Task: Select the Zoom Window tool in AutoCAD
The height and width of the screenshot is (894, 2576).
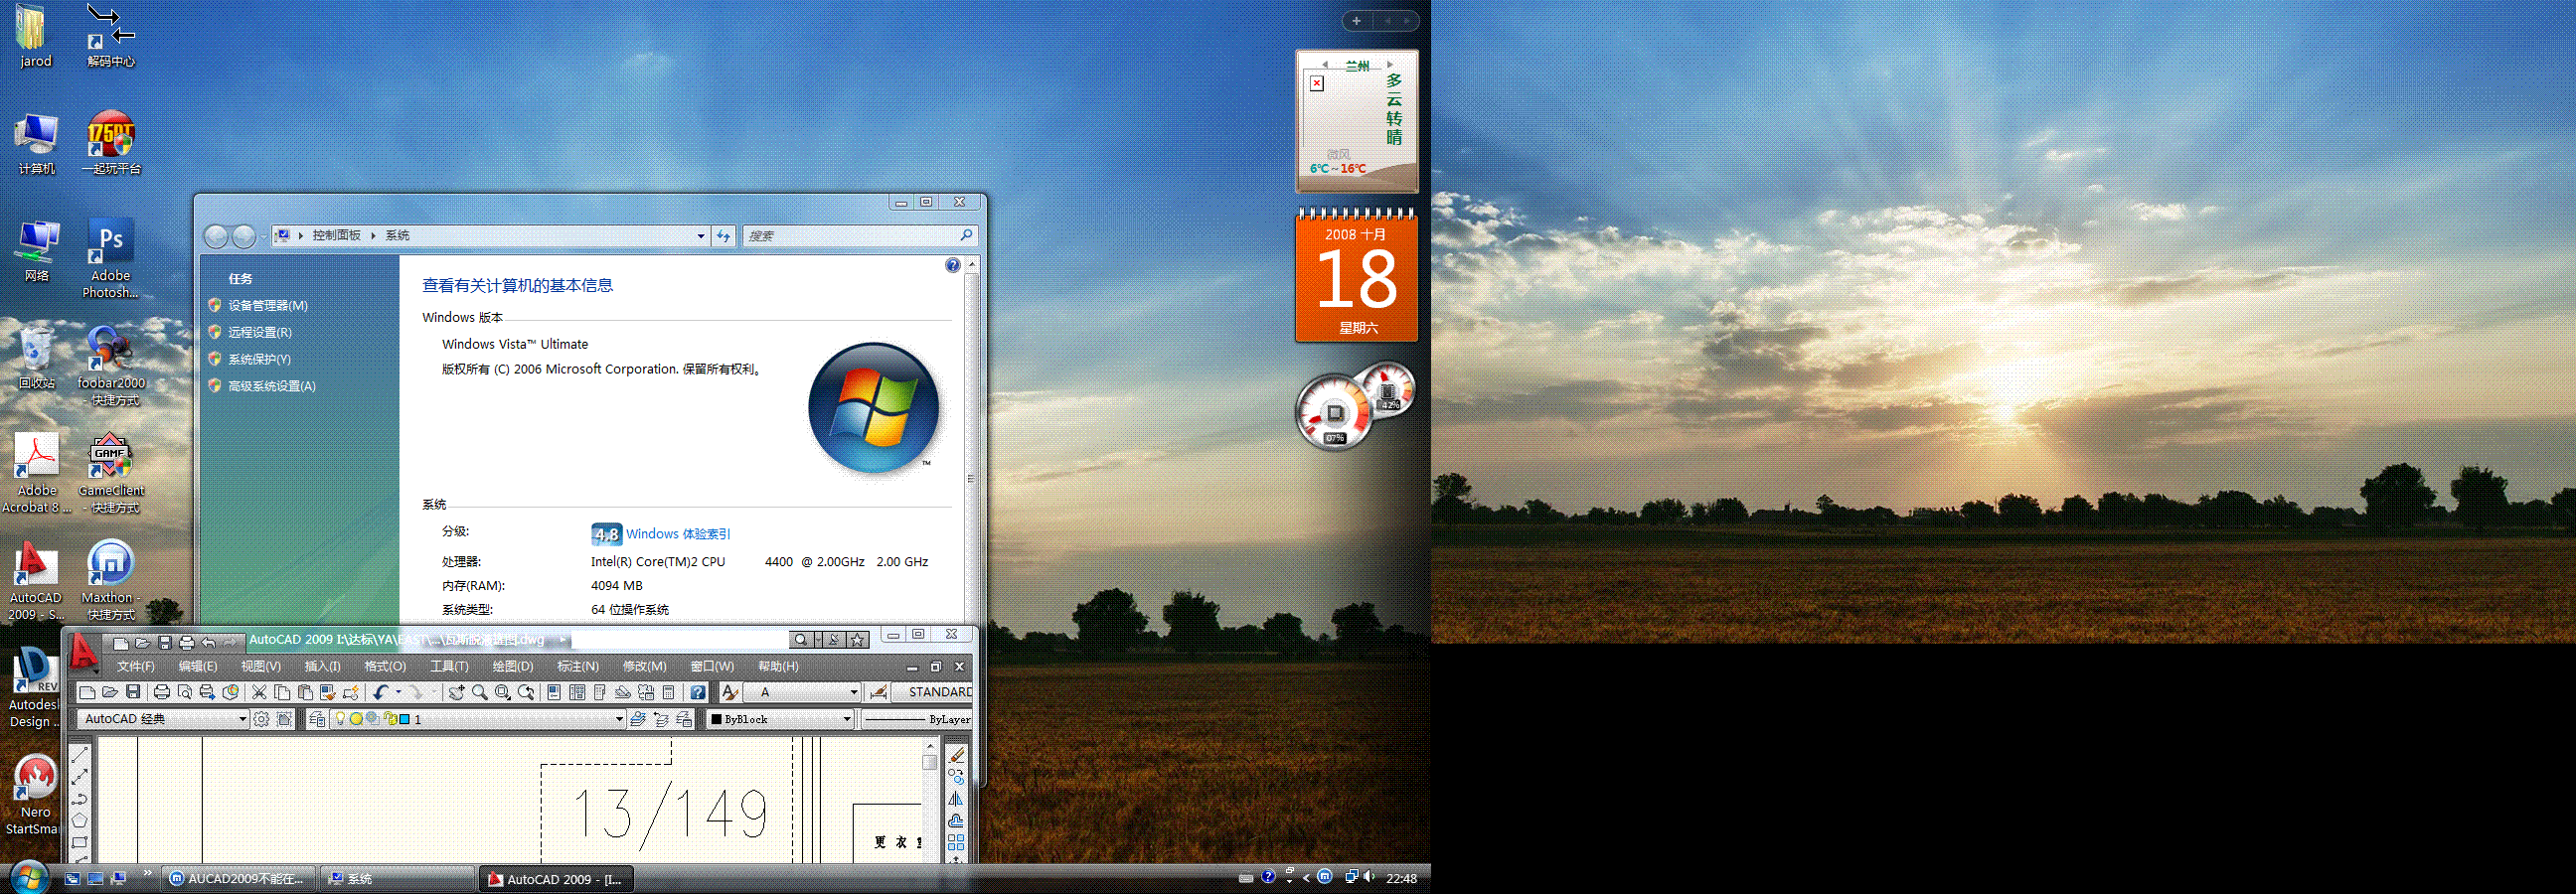Action: (502, 692)
